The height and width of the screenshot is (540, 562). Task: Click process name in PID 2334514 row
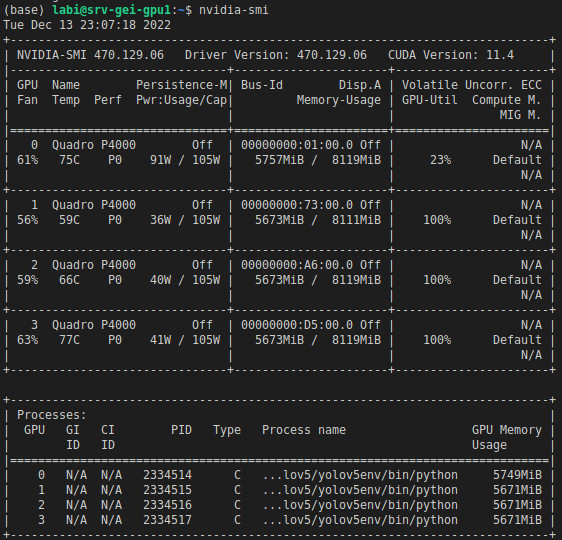[x=360, y=475]
